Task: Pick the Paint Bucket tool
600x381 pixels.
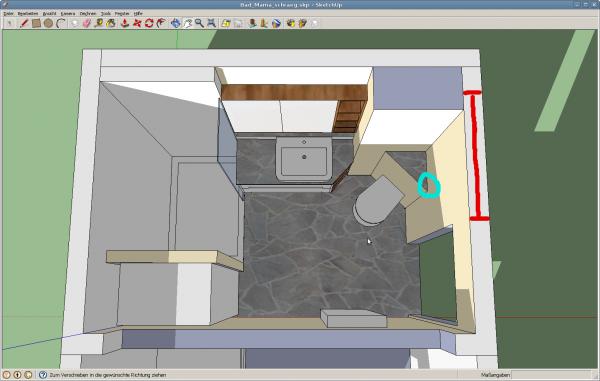Action: [x=111, y=23]
